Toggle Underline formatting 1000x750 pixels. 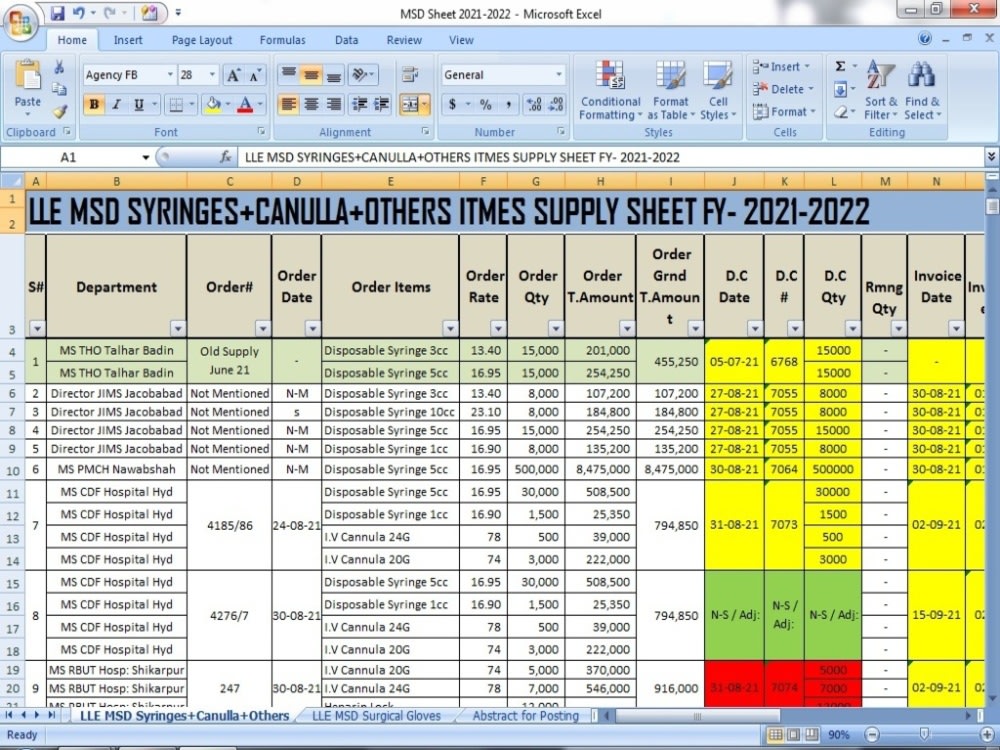[x=138, y=105]
